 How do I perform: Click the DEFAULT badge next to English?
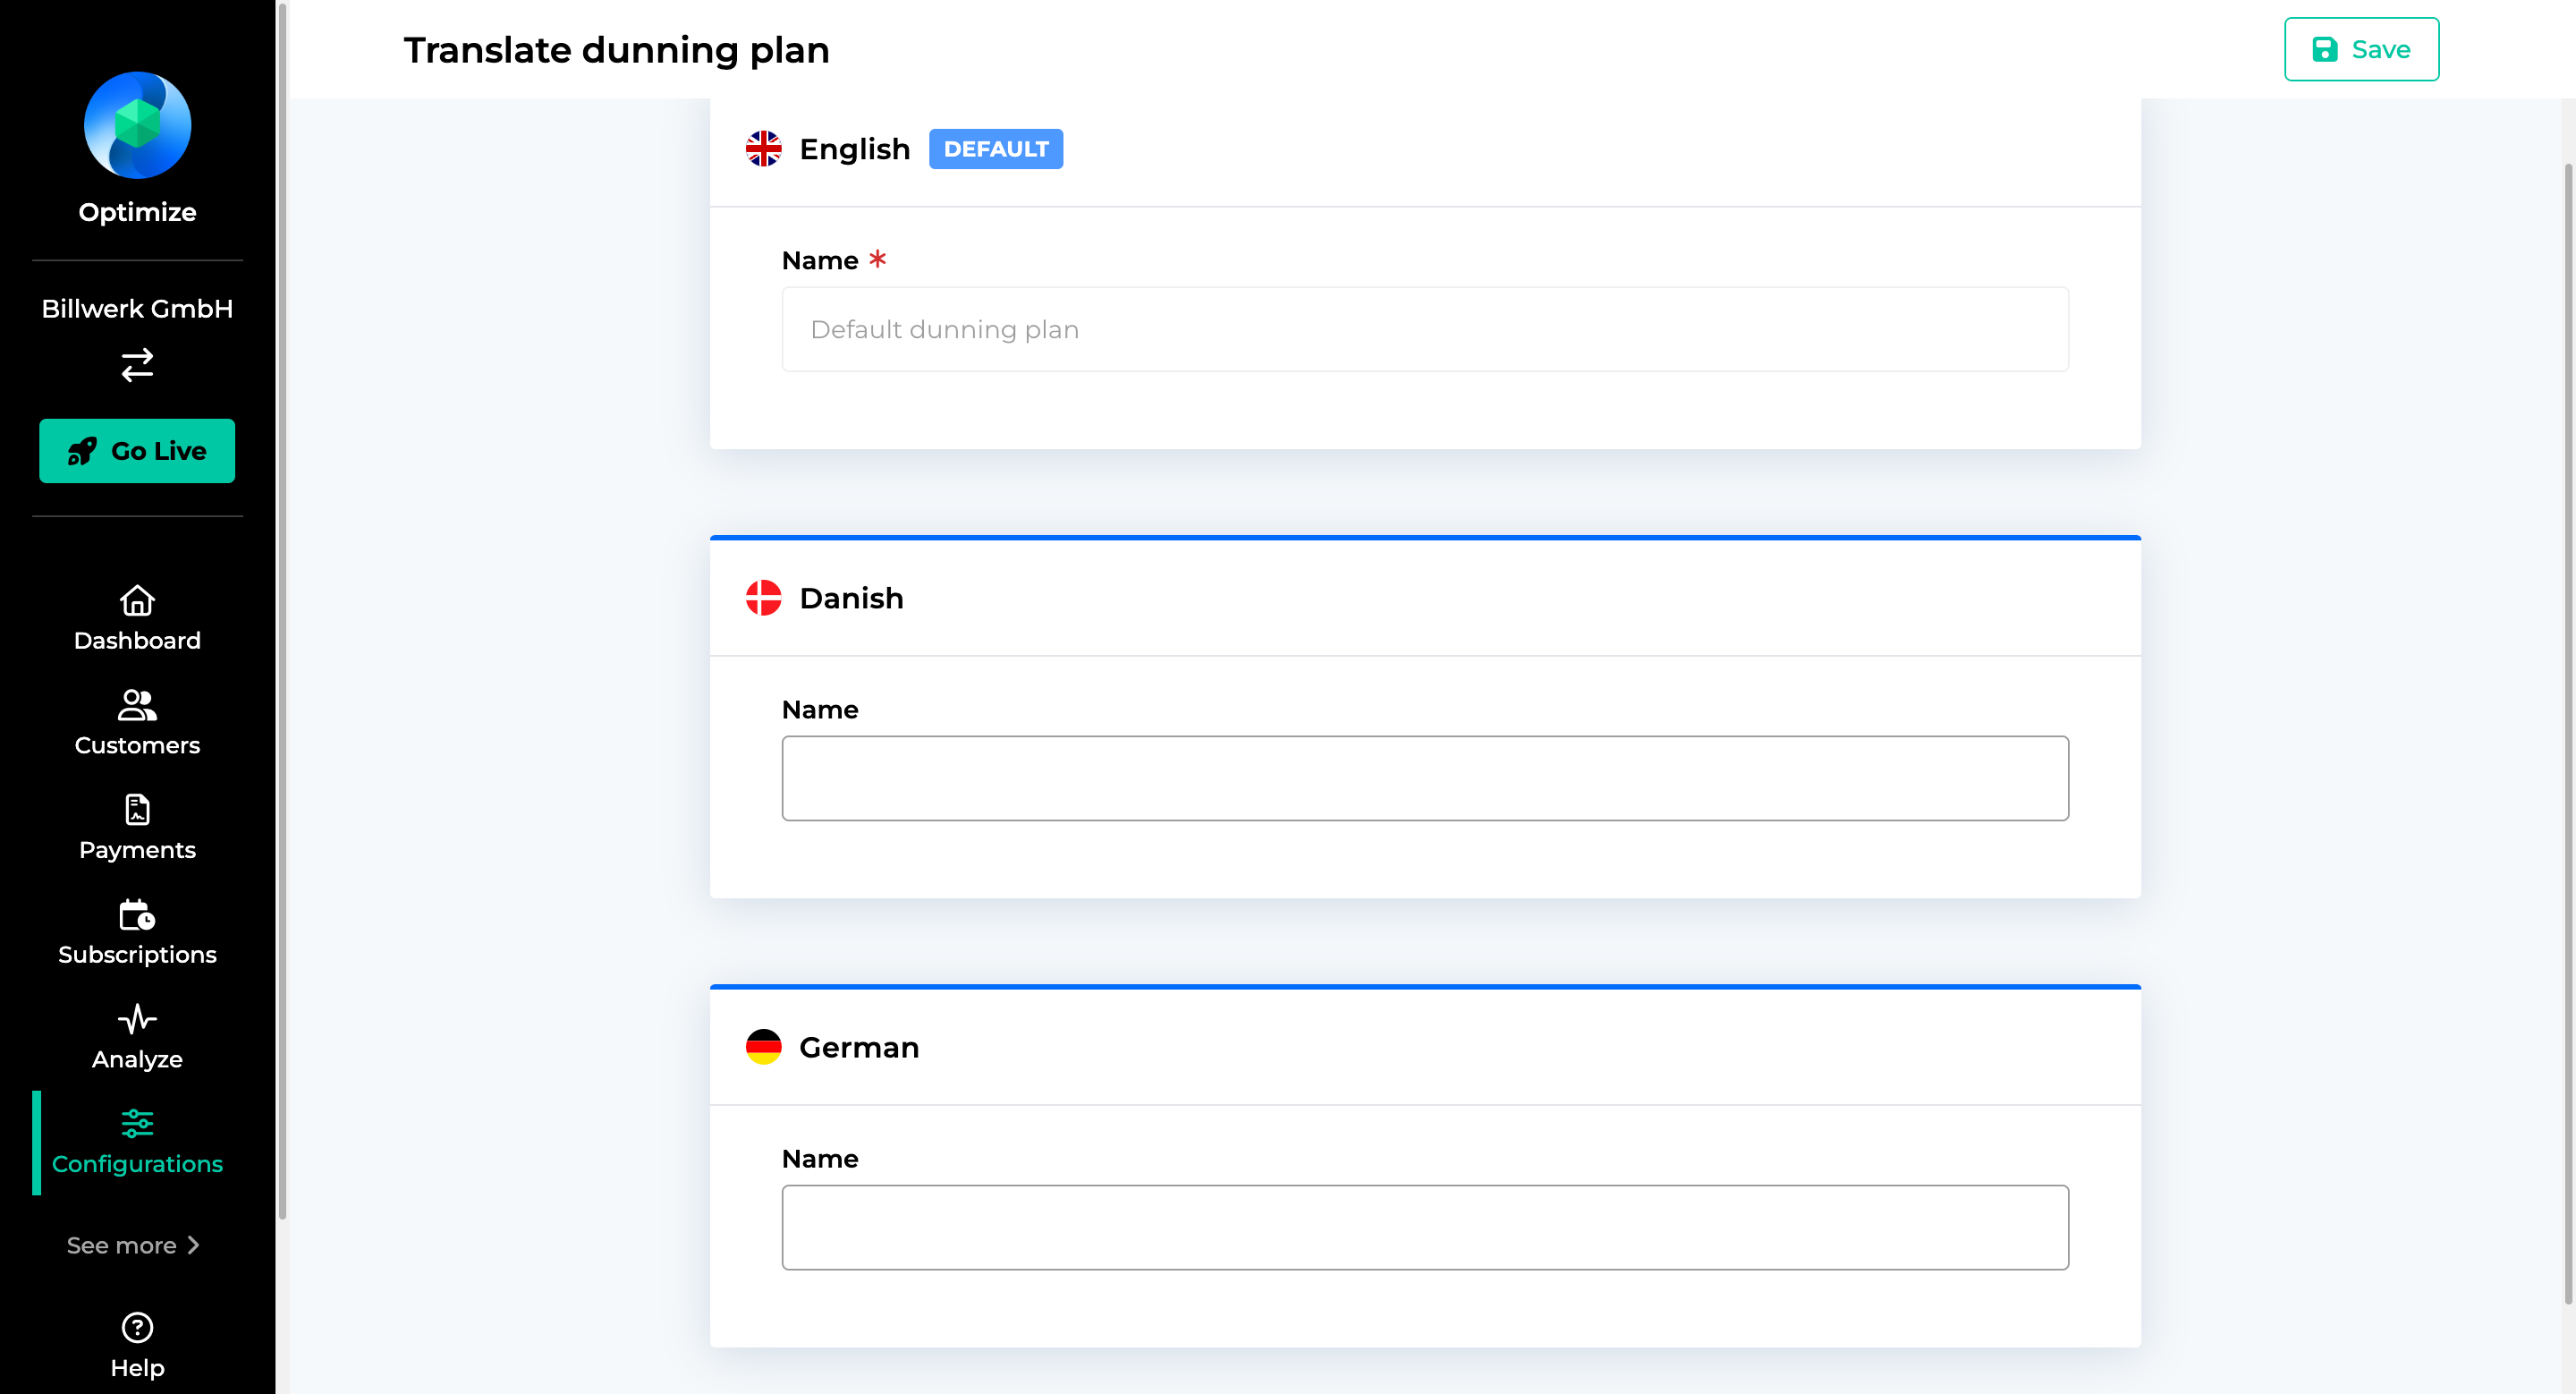click(x=996, y=149)
